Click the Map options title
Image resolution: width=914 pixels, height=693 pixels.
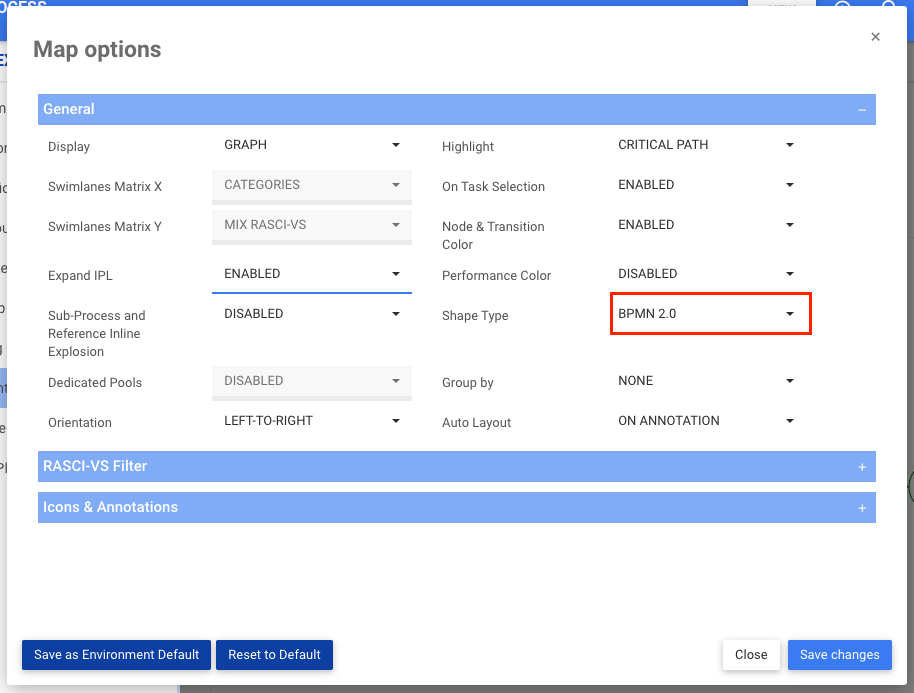[x=97, y=50]
